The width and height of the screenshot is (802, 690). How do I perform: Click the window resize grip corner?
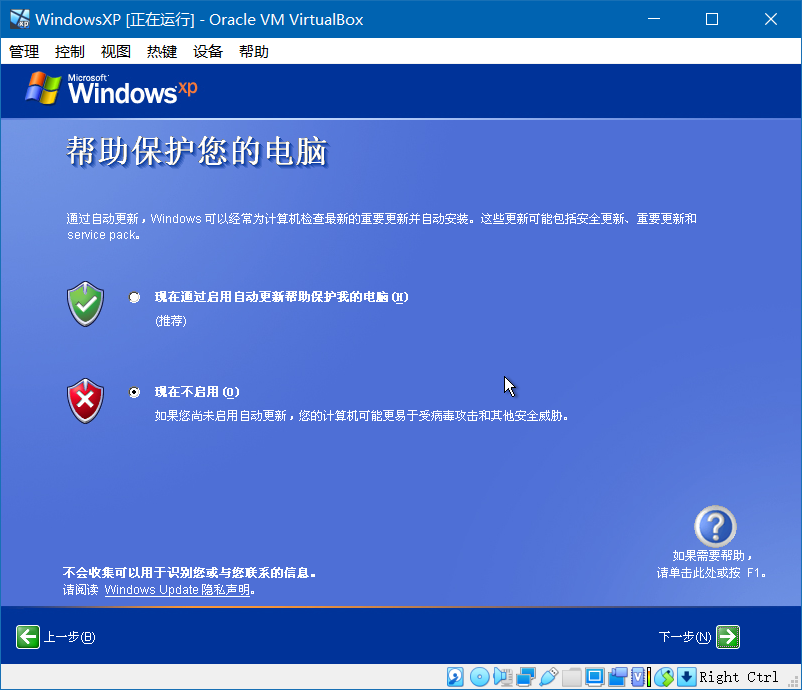click(793, 682)
